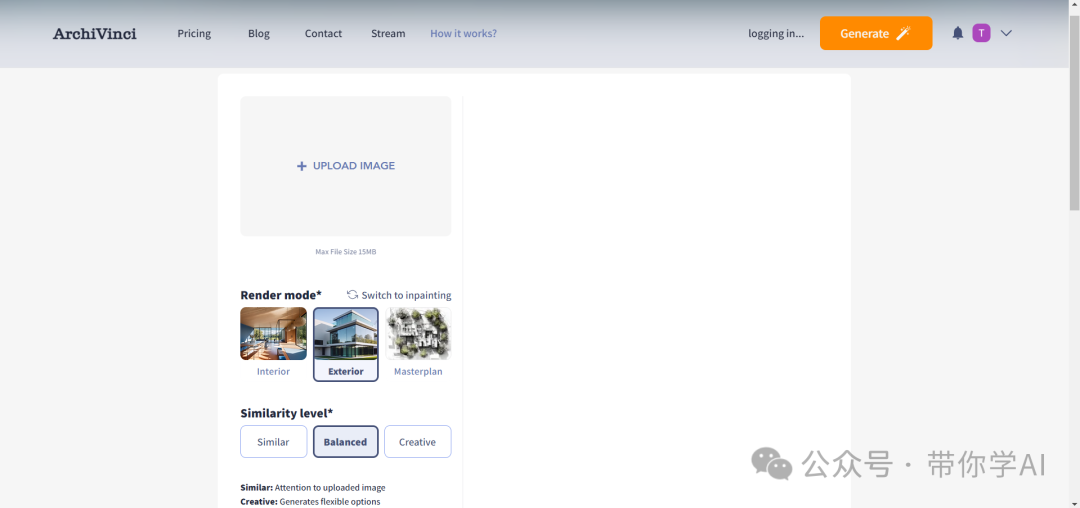Screen dimensions: 1080x508
Task: Click the notification bell icon
Action: coord(957,33)
